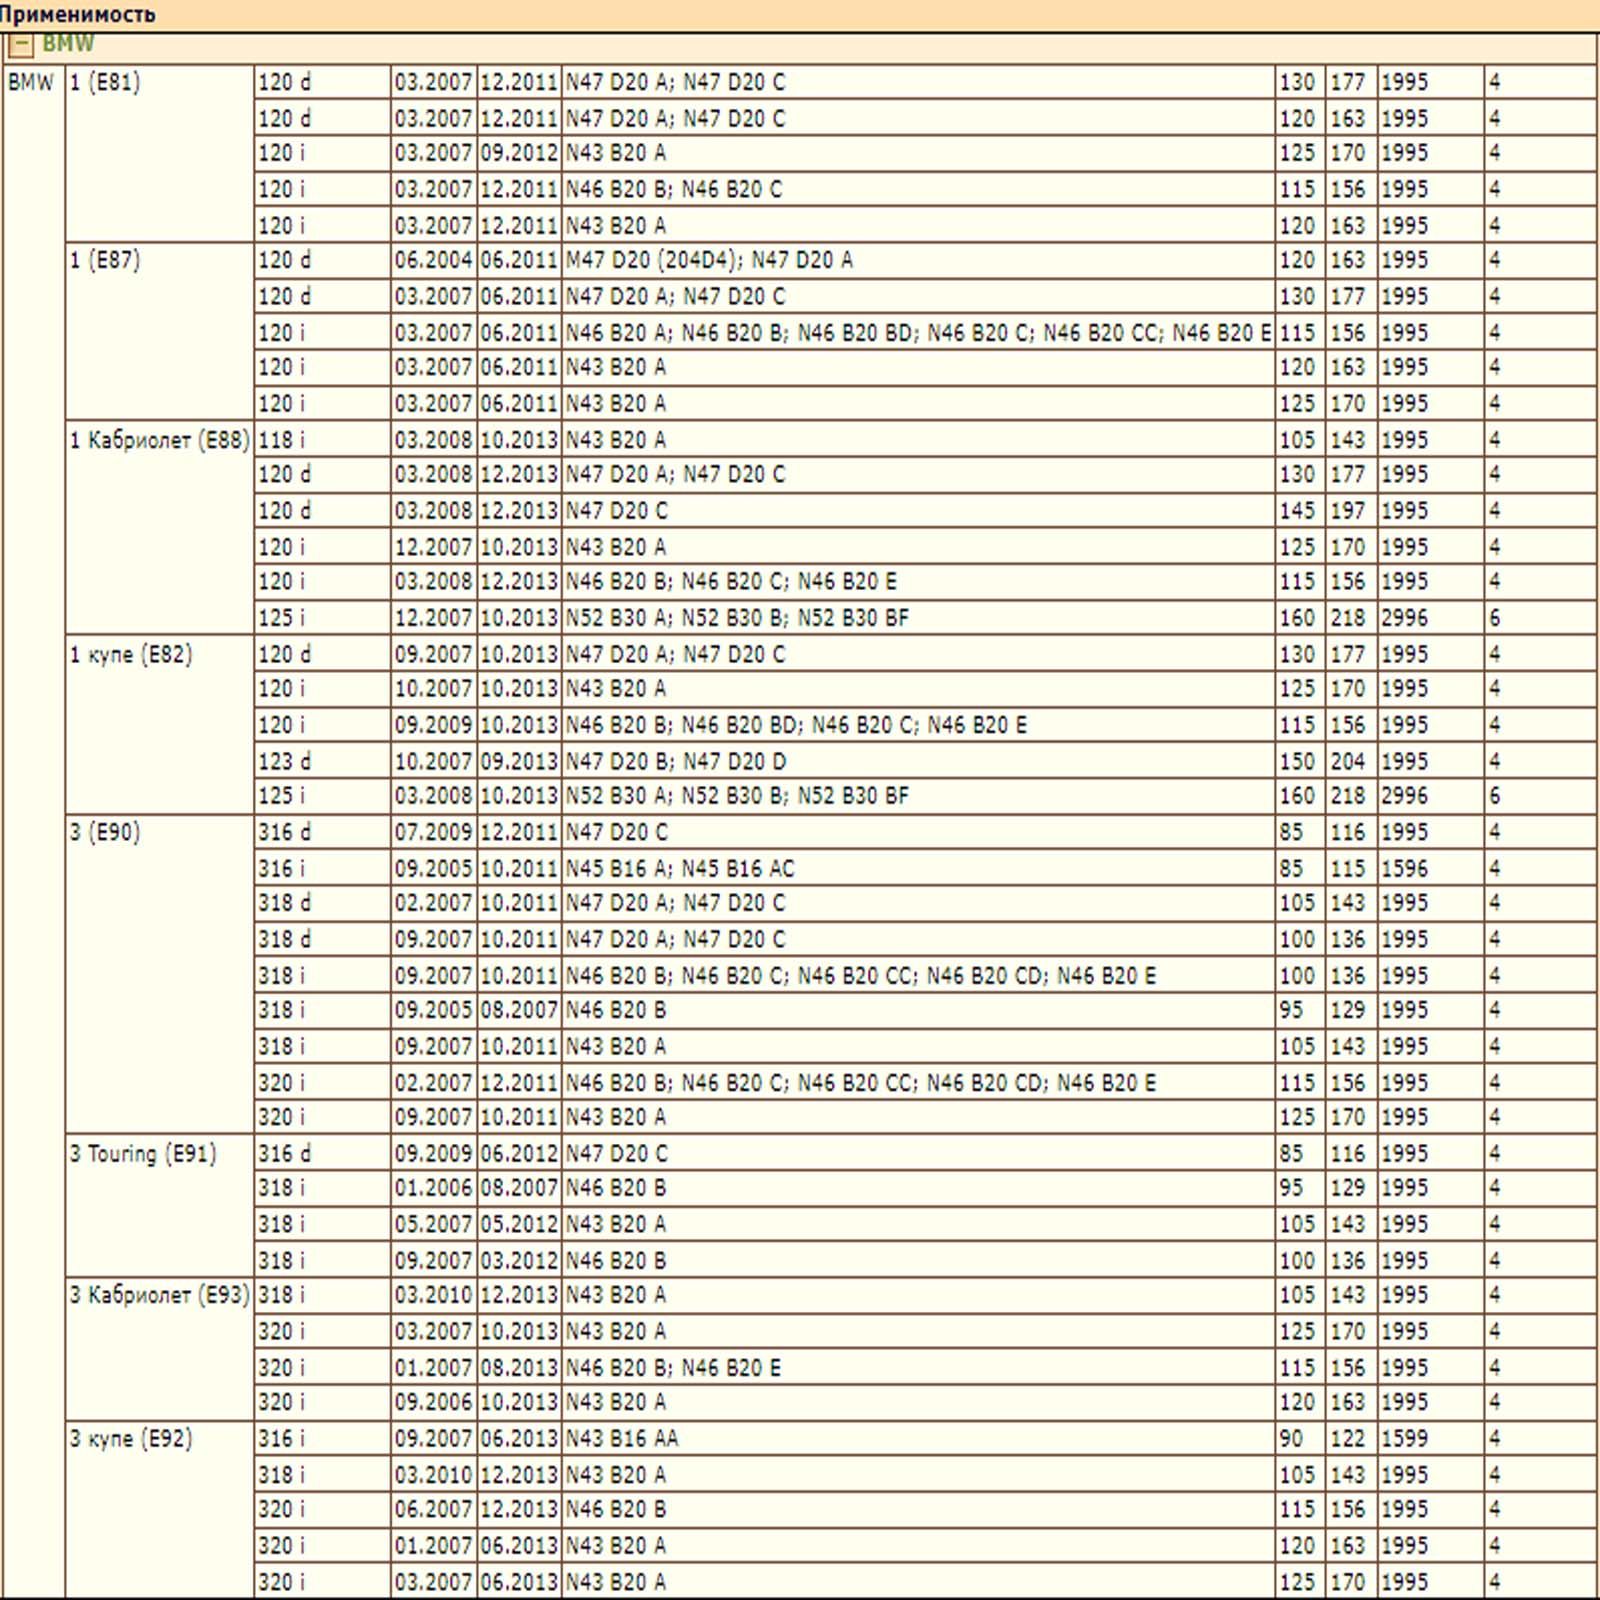Viewport: 1600px width, 1600px height.
Task: Click the green BMW group title
Action: [68, 44]
